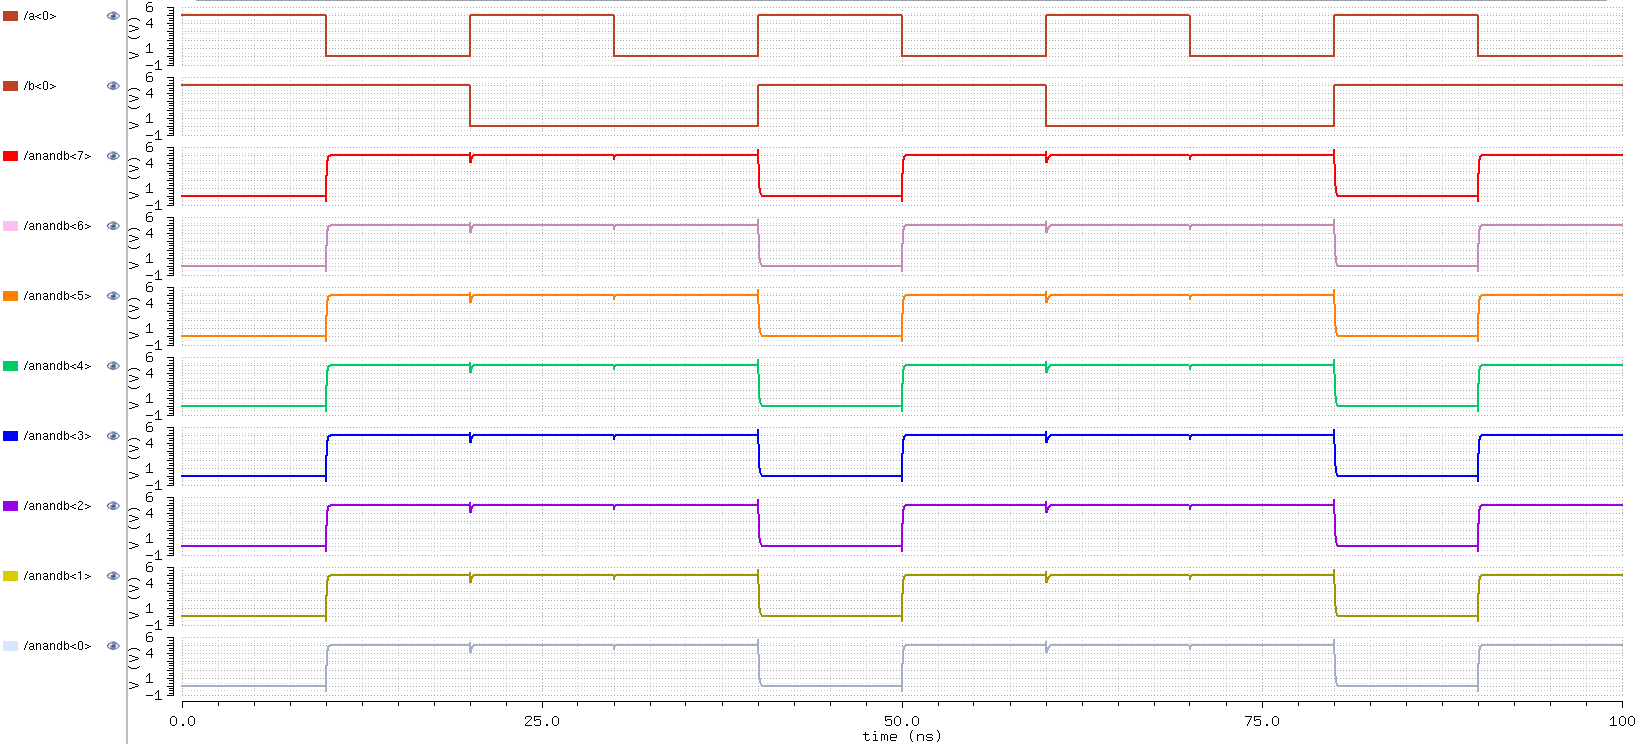1645x744 pixels.
Task: Toggle visibility eye for /b<0> signal
Action: coord(113,86)
